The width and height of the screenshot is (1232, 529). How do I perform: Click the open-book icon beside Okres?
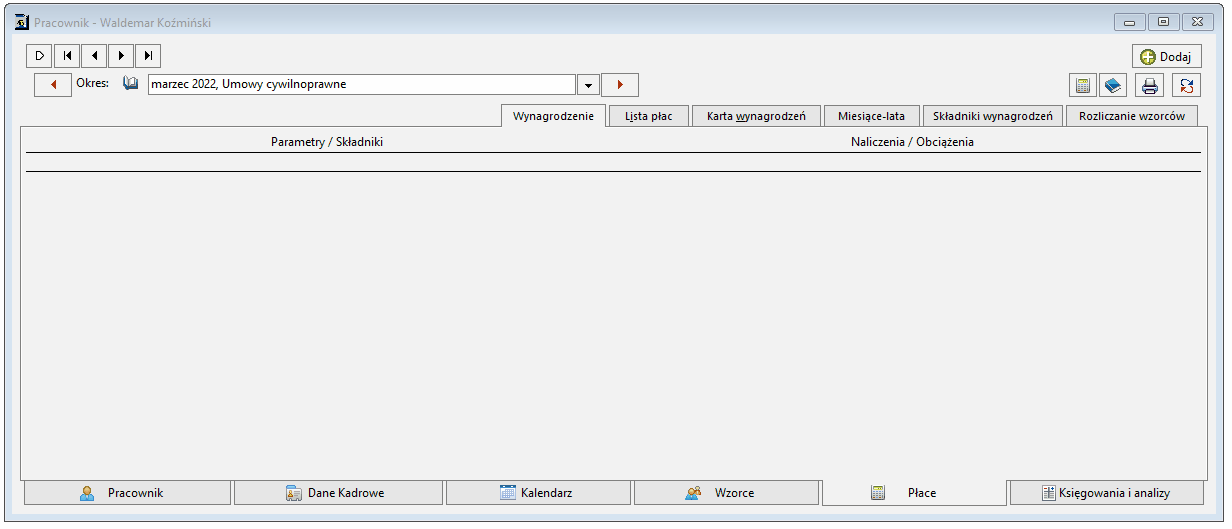pyautogui.click(x=130, y=84)
